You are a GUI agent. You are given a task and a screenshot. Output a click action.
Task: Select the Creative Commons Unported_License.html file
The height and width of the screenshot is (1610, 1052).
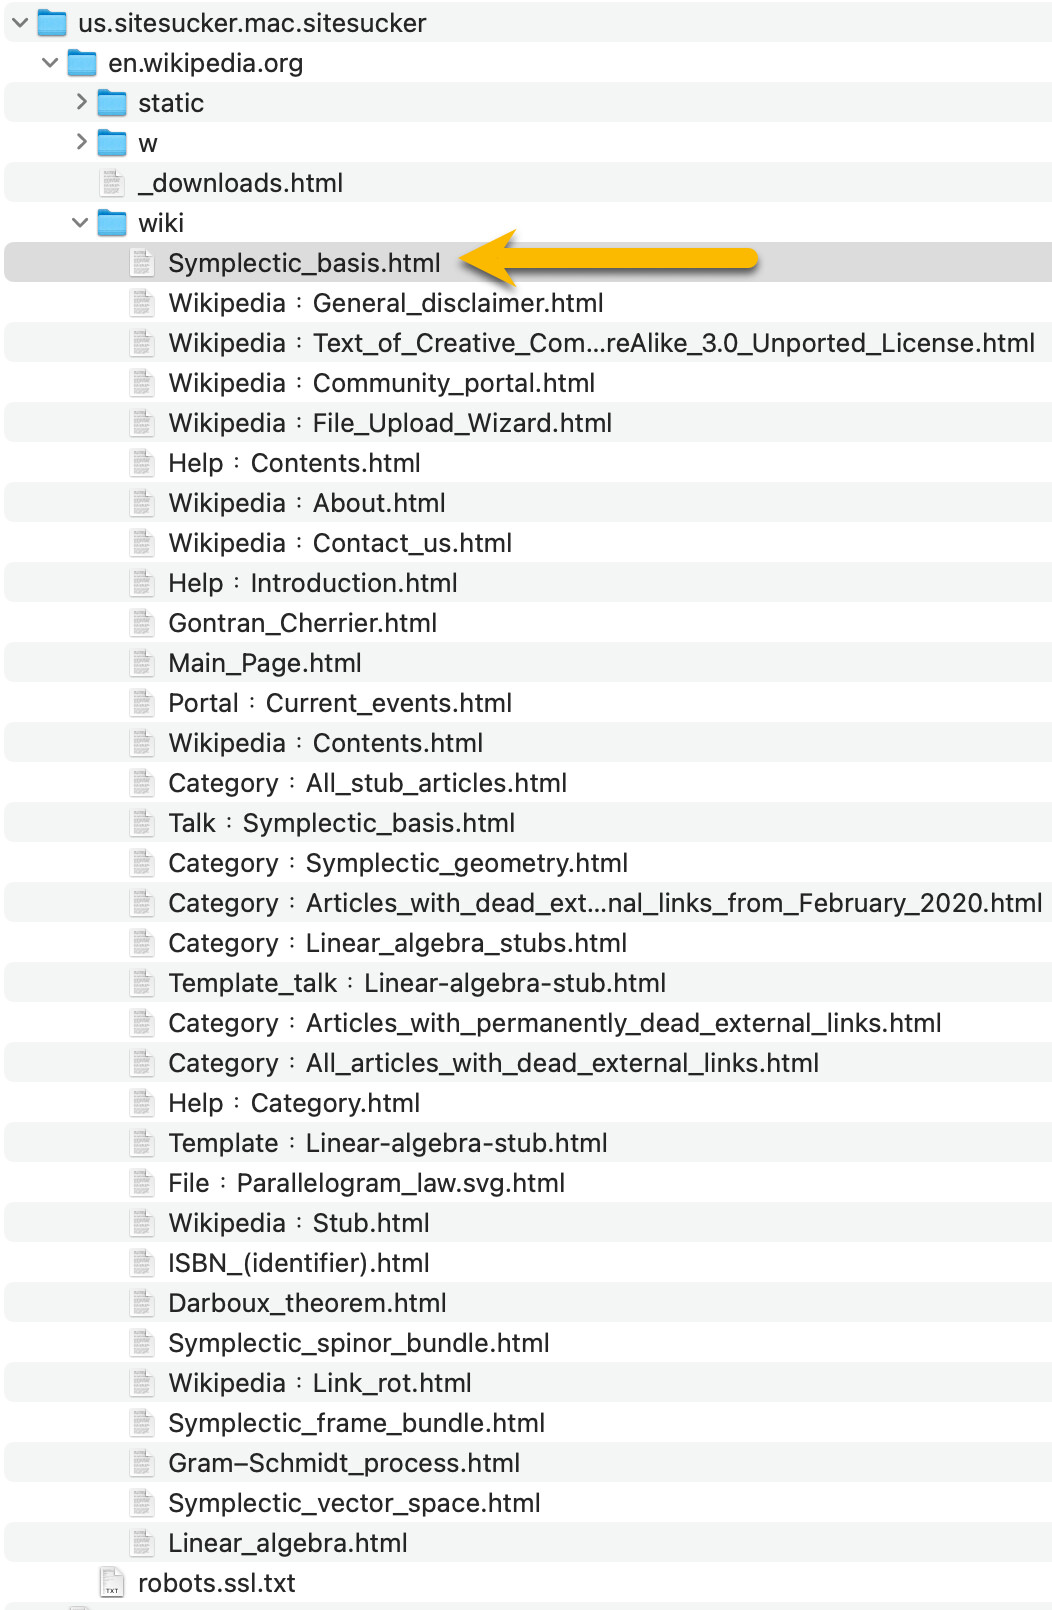pyautogui.click(x=601, y=343)
